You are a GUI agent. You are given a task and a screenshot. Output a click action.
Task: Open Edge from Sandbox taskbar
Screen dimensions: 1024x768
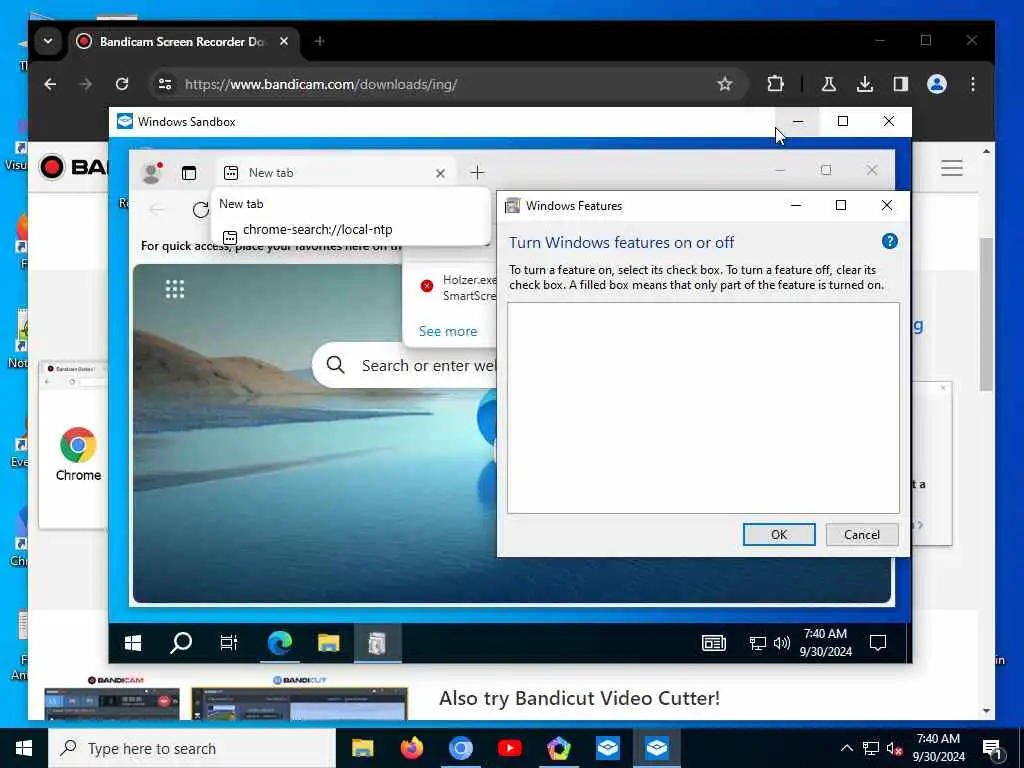tap(280, 643)
